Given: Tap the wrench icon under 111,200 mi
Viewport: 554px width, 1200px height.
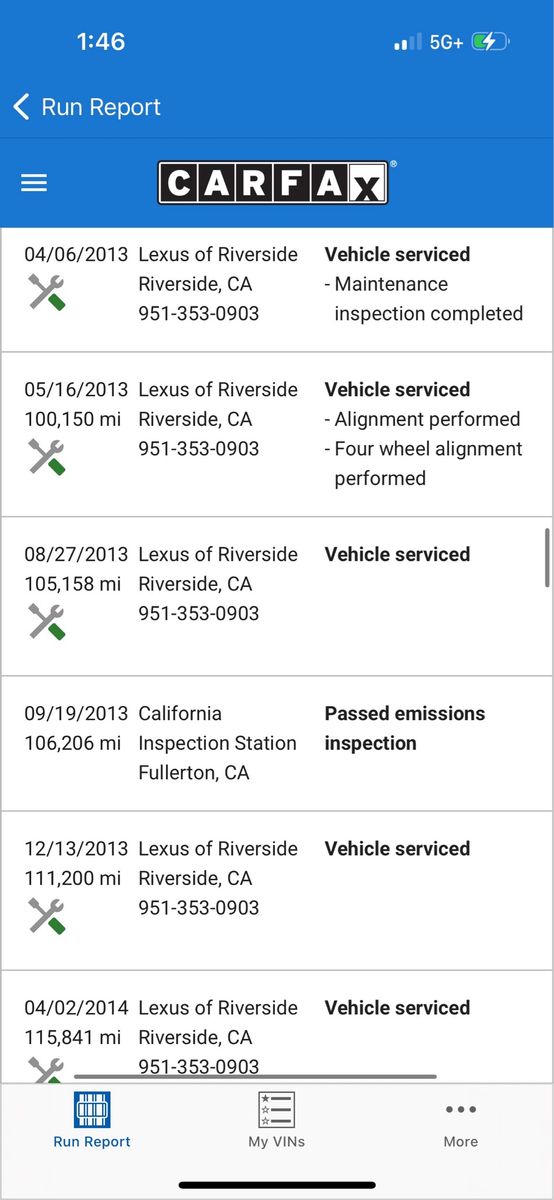Looking at the screenshot, I should tap(46, 915).
